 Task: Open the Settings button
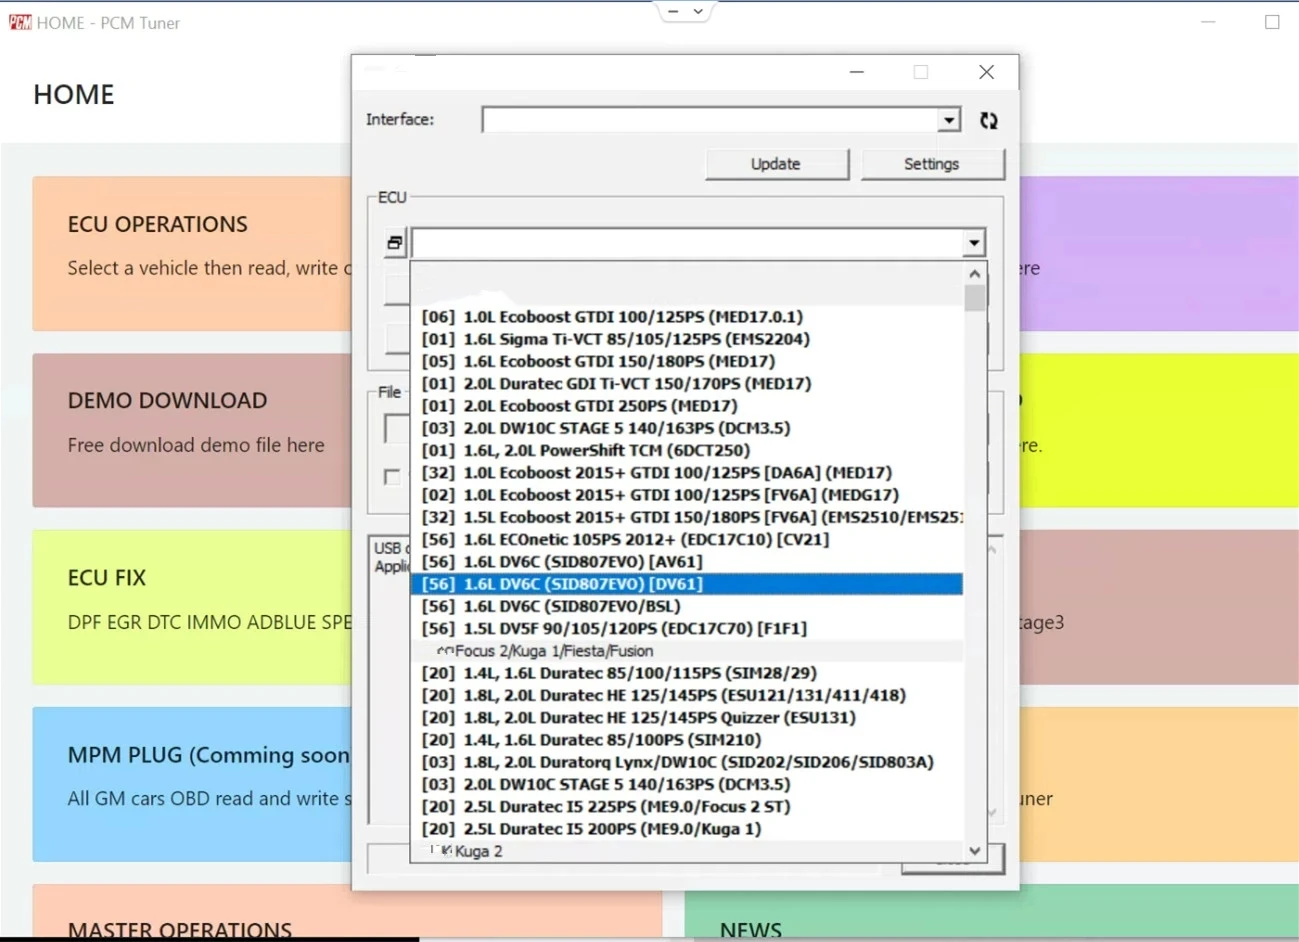coord(931,164)
